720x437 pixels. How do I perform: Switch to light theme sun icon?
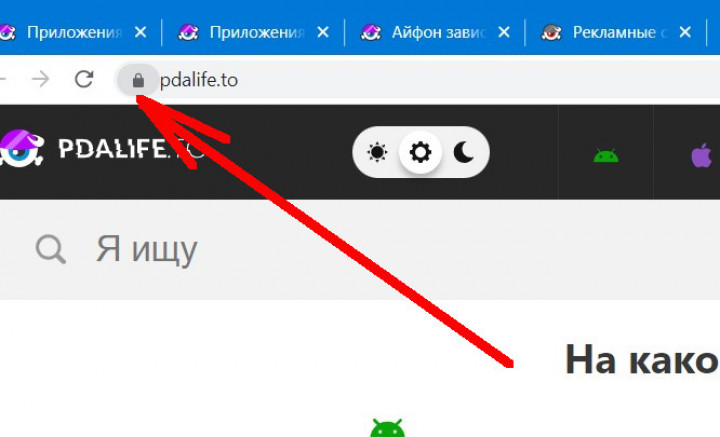pyautogui.click(x=377, y=152)
